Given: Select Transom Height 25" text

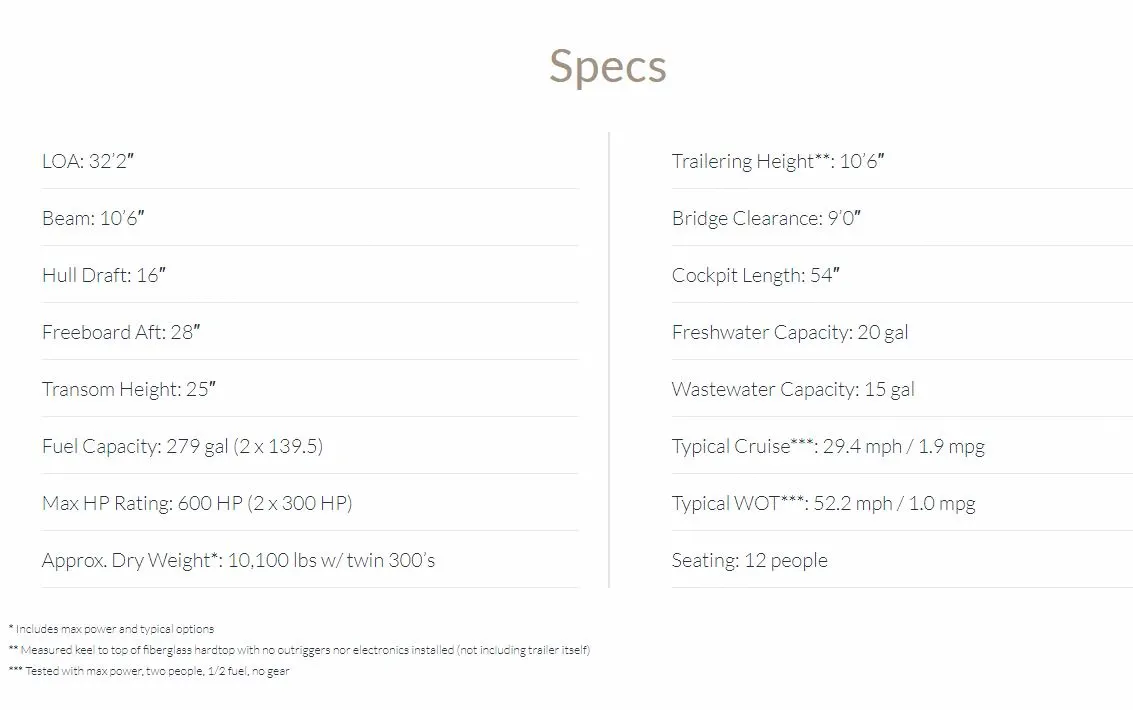Looking at the screenshot, I should [x=129, y=389].
